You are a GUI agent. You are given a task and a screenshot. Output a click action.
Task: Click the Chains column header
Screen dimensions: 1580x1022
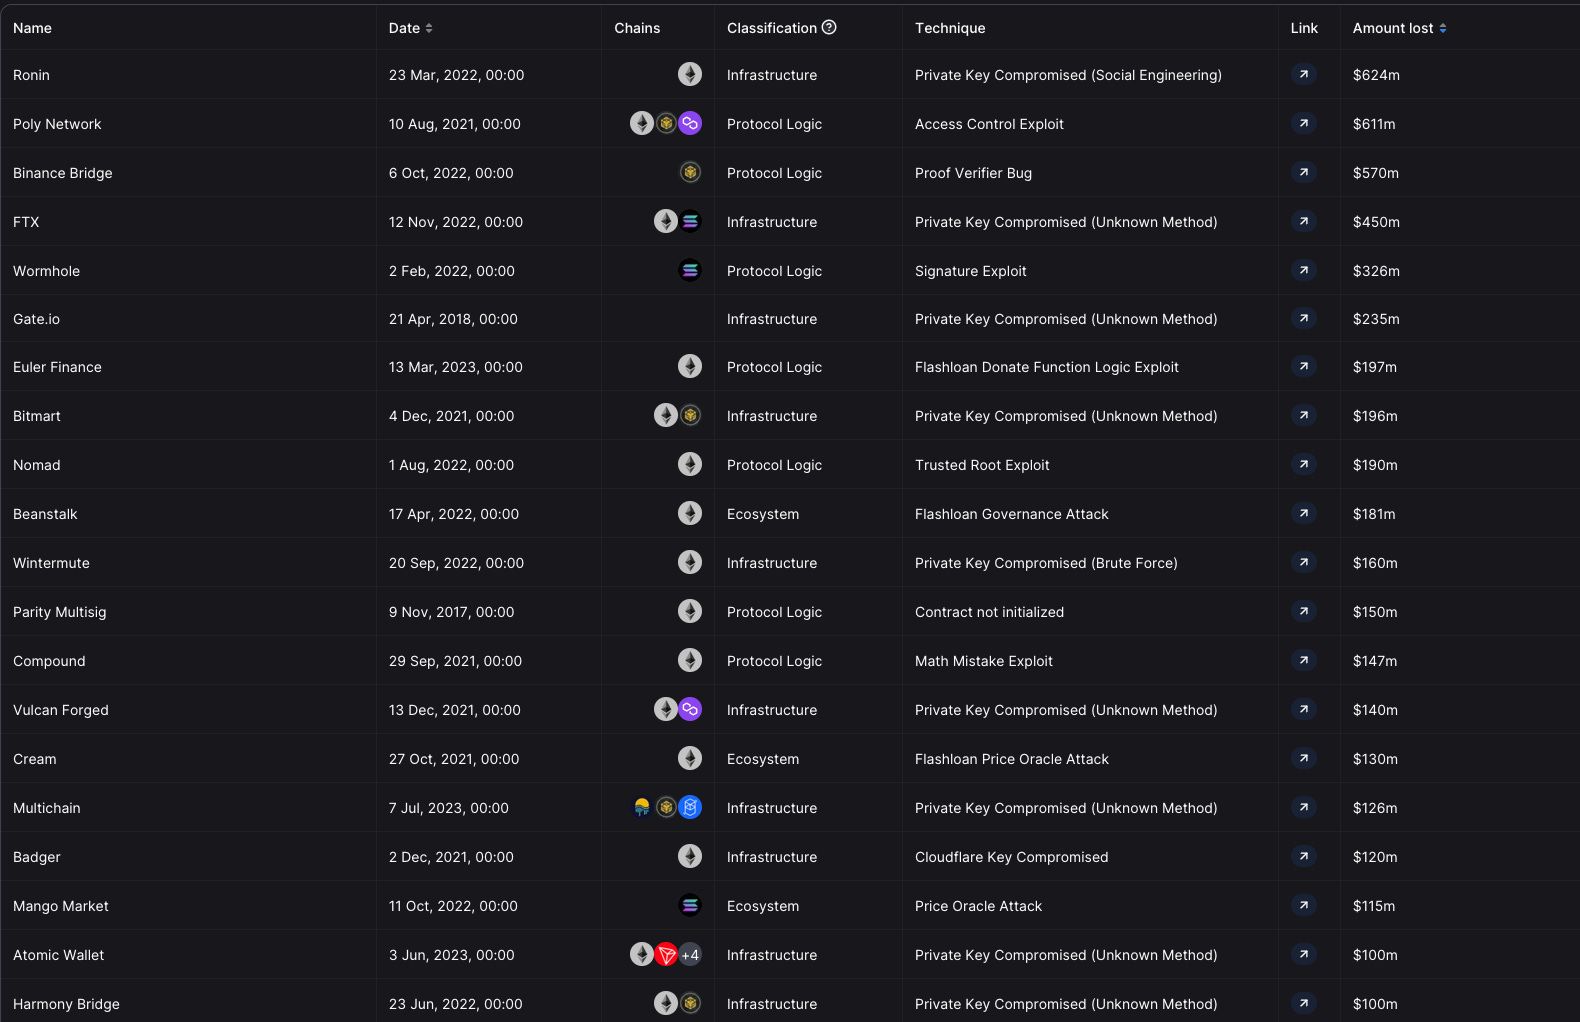pos(637,28)
